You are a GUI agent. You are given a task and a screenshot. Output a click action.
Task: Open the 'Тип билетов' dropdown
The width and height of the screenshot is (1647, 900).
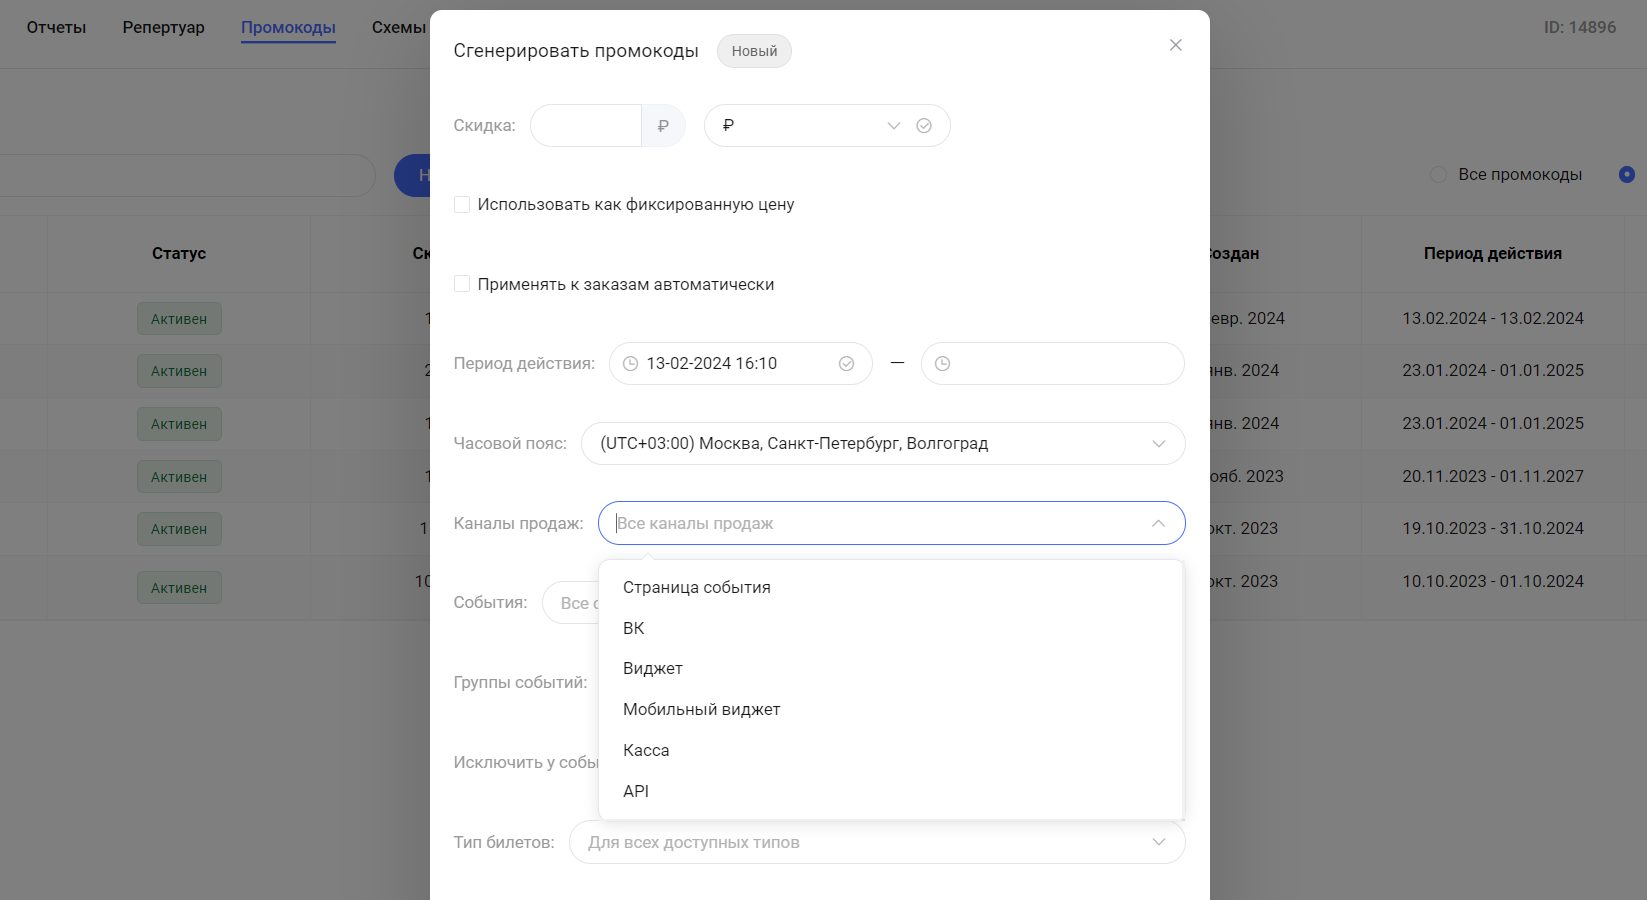coord(877,842)
